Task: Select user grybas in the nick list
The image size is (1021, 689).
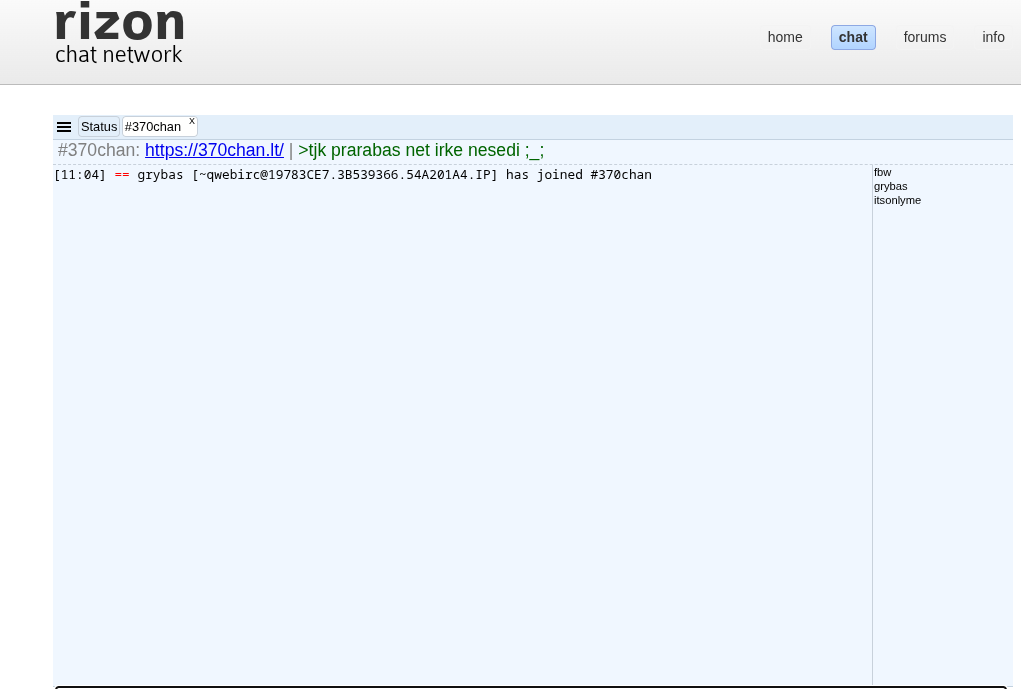Action: click(x=890, y=186)
